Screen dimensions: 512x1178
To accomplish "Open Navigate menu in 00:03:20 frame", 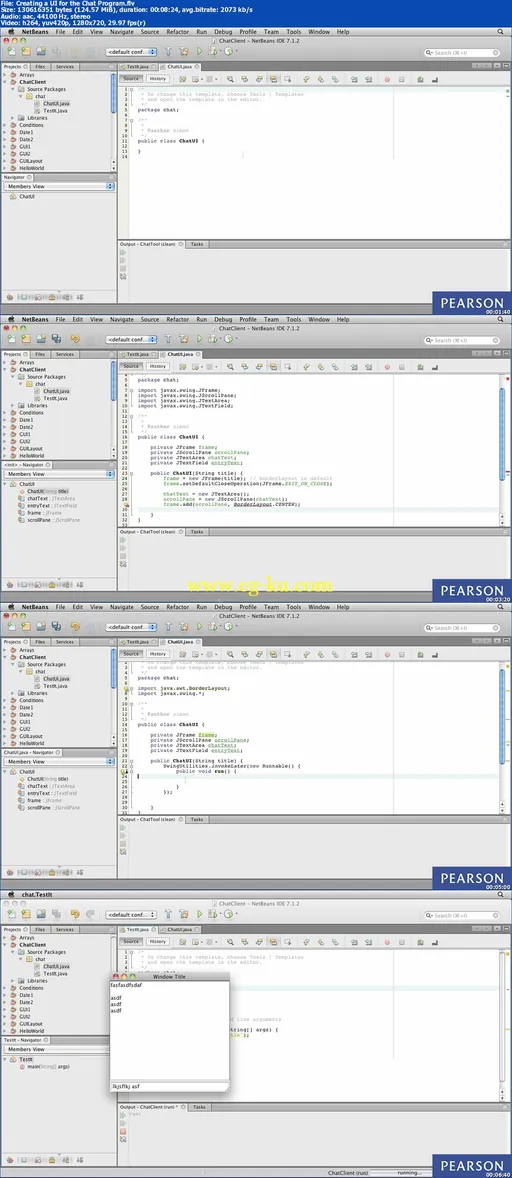I will pyautogui.click(x=122, y=319).
